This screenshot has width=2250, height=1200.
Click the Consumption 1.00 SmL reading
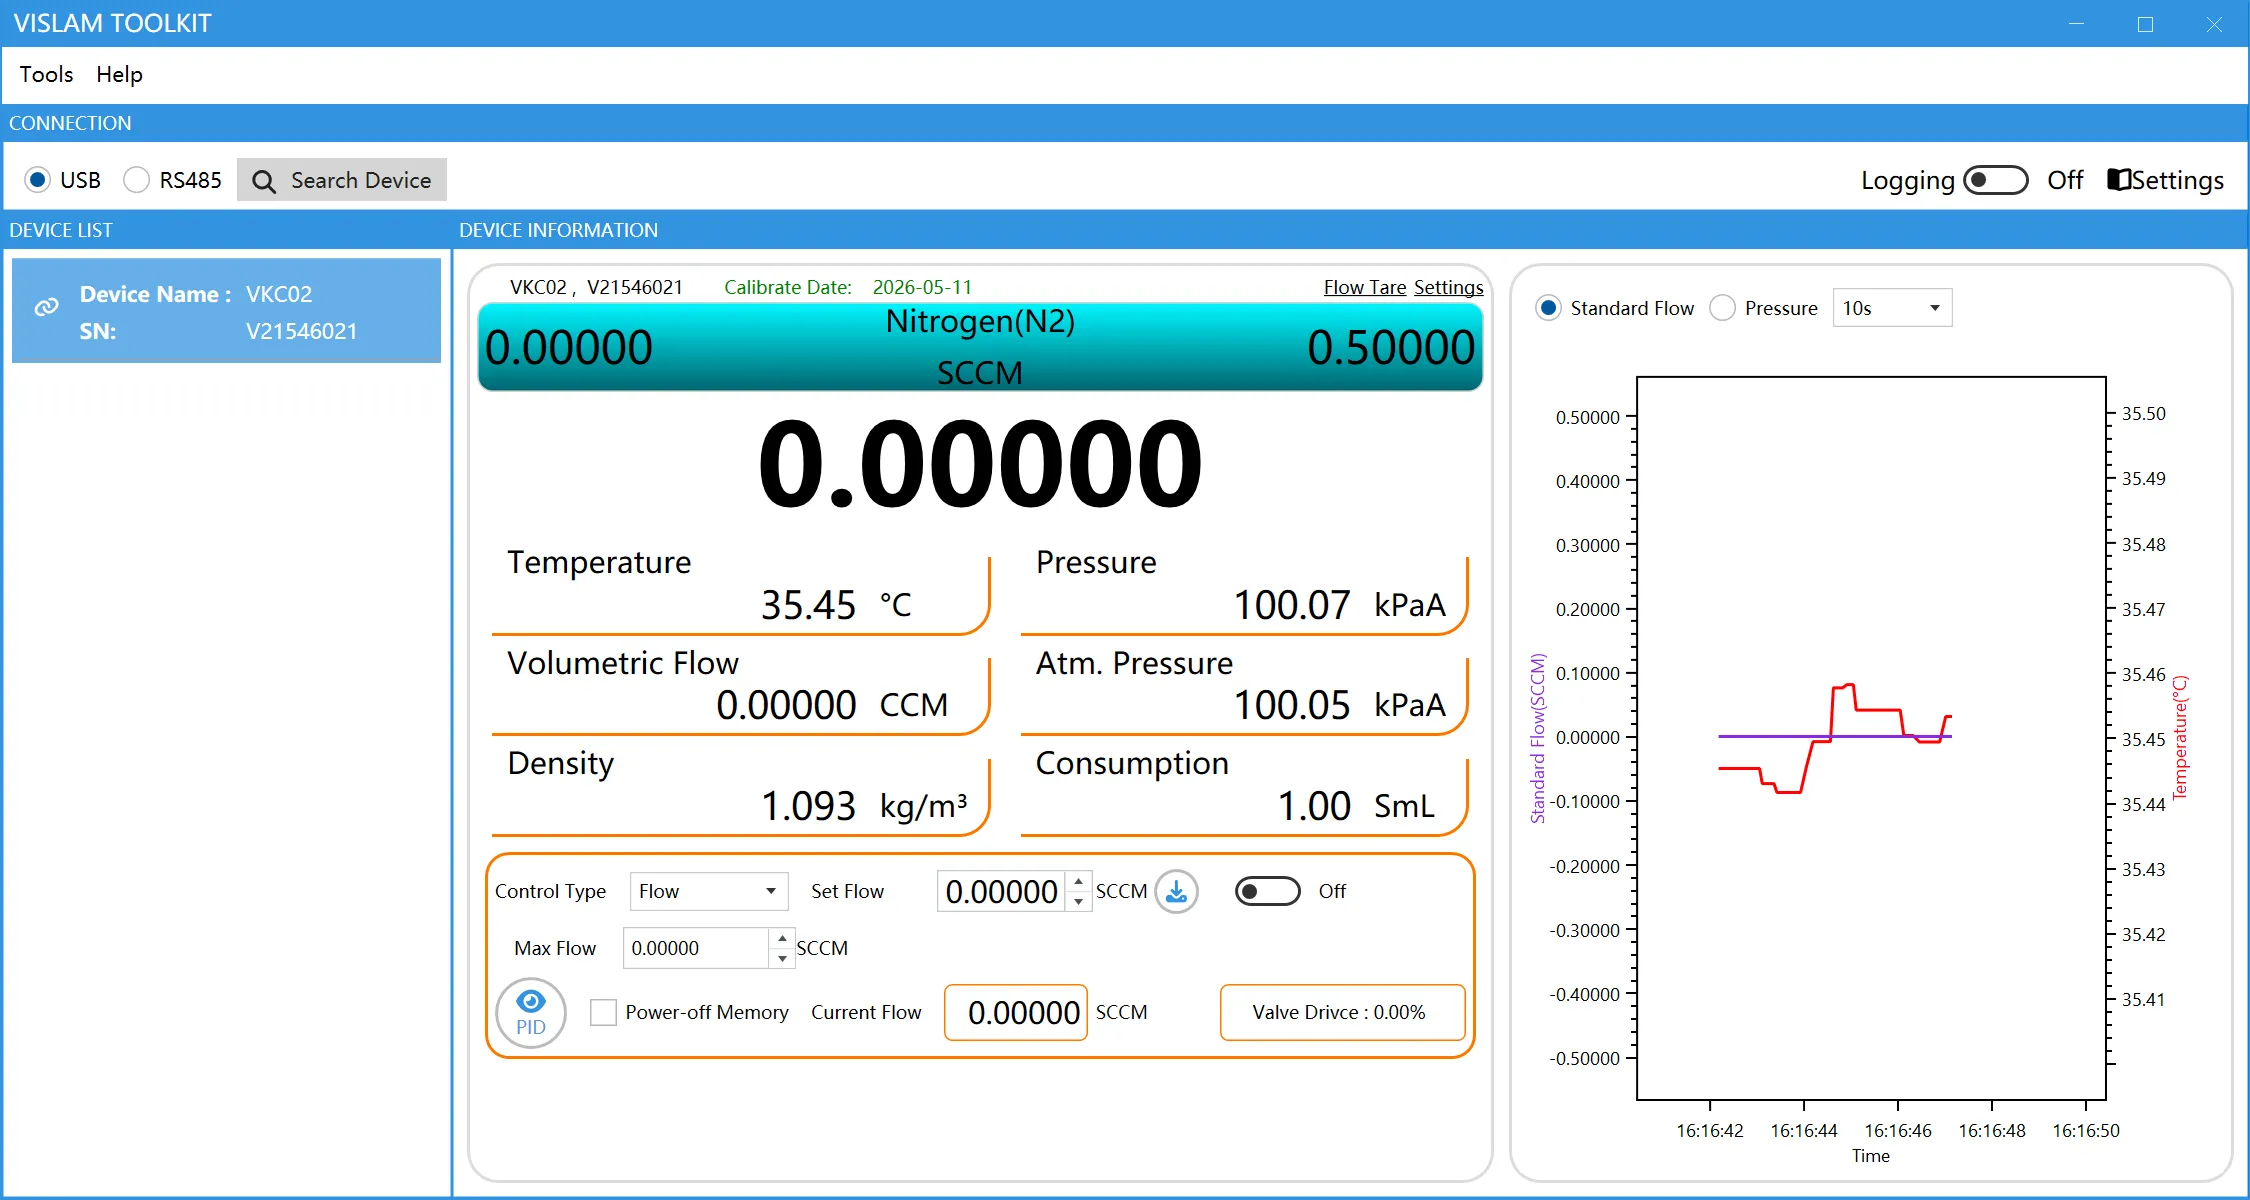click(x=1355, y=806)
